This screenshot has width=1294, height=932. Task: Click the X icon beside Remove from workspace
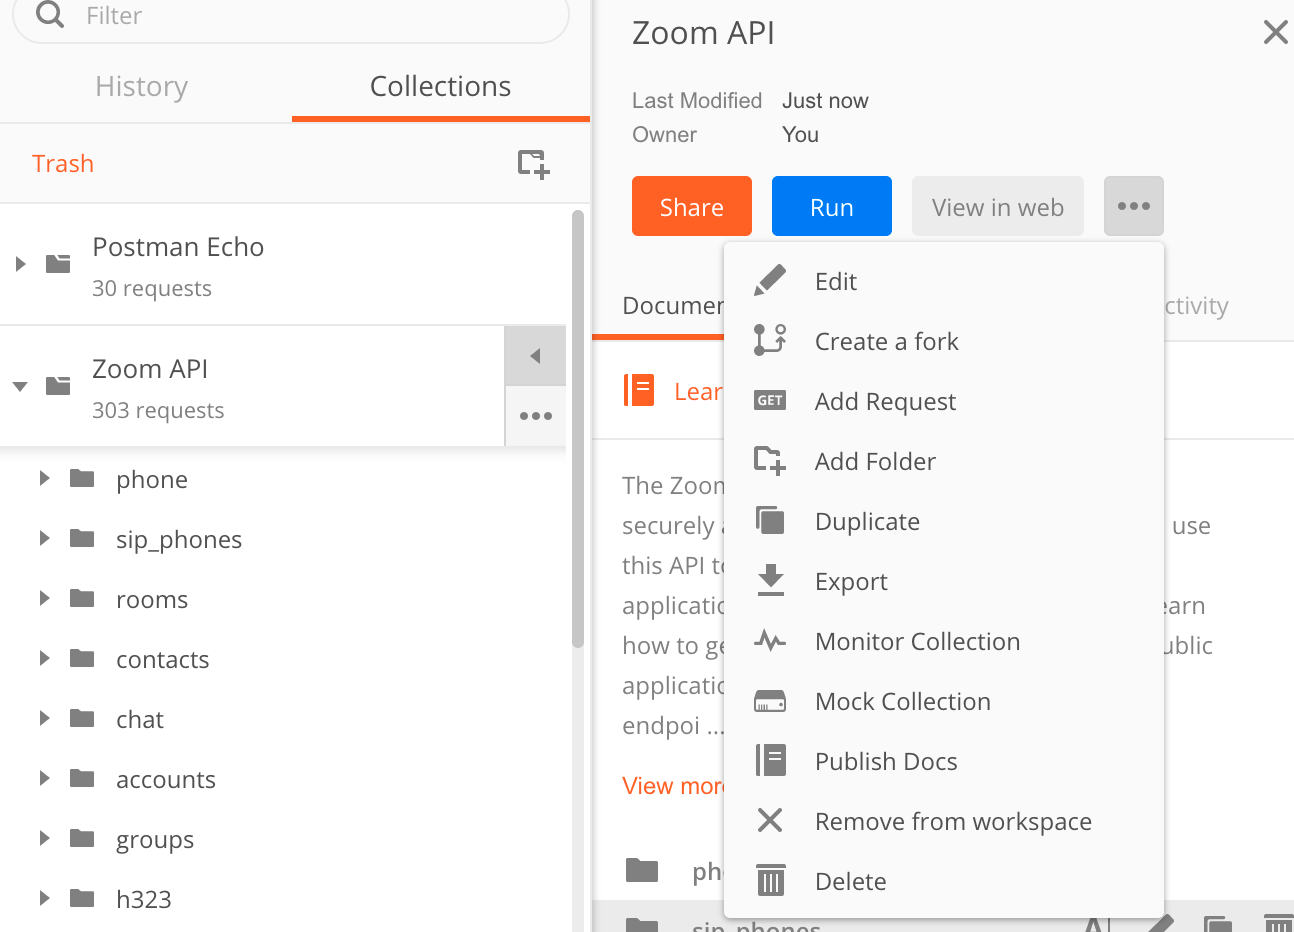[770, 821]
